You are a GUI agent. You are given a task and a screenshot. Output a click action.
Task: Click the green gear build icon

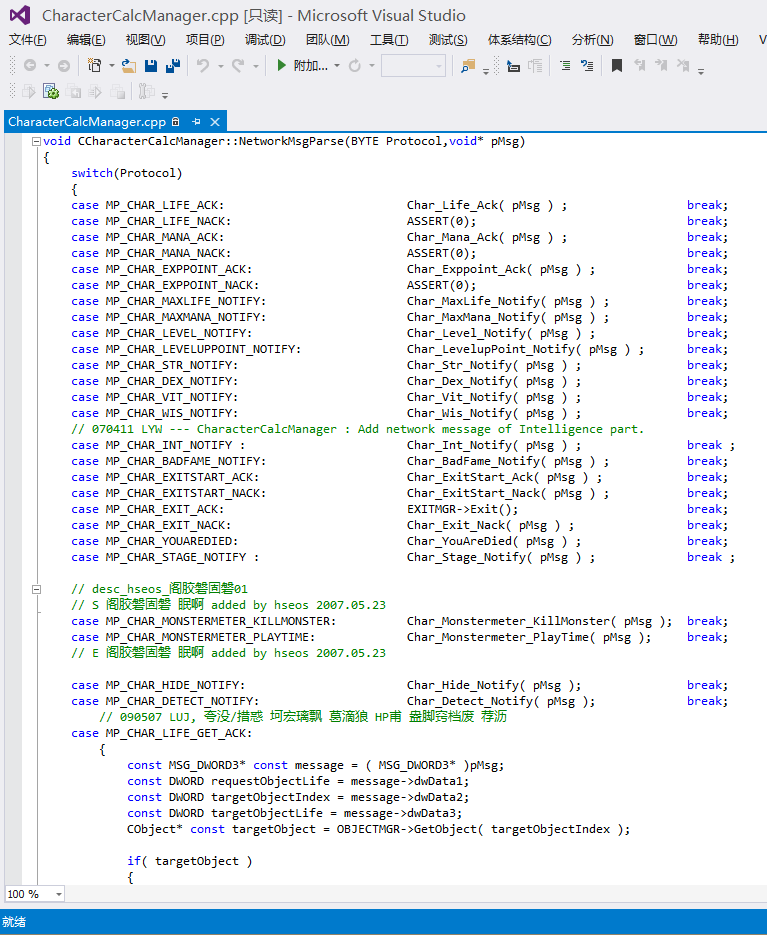coord(51,92)
